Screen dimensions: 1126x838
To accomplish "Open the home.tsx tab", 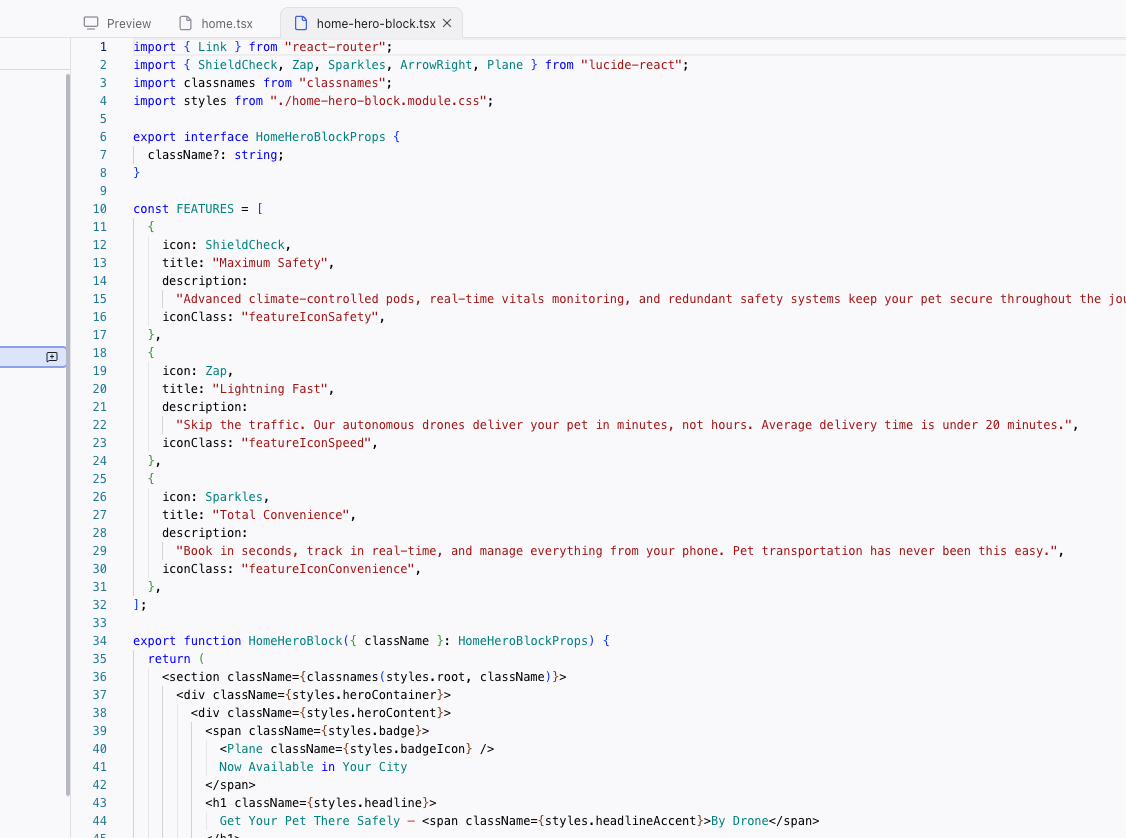I will (226, 22).
